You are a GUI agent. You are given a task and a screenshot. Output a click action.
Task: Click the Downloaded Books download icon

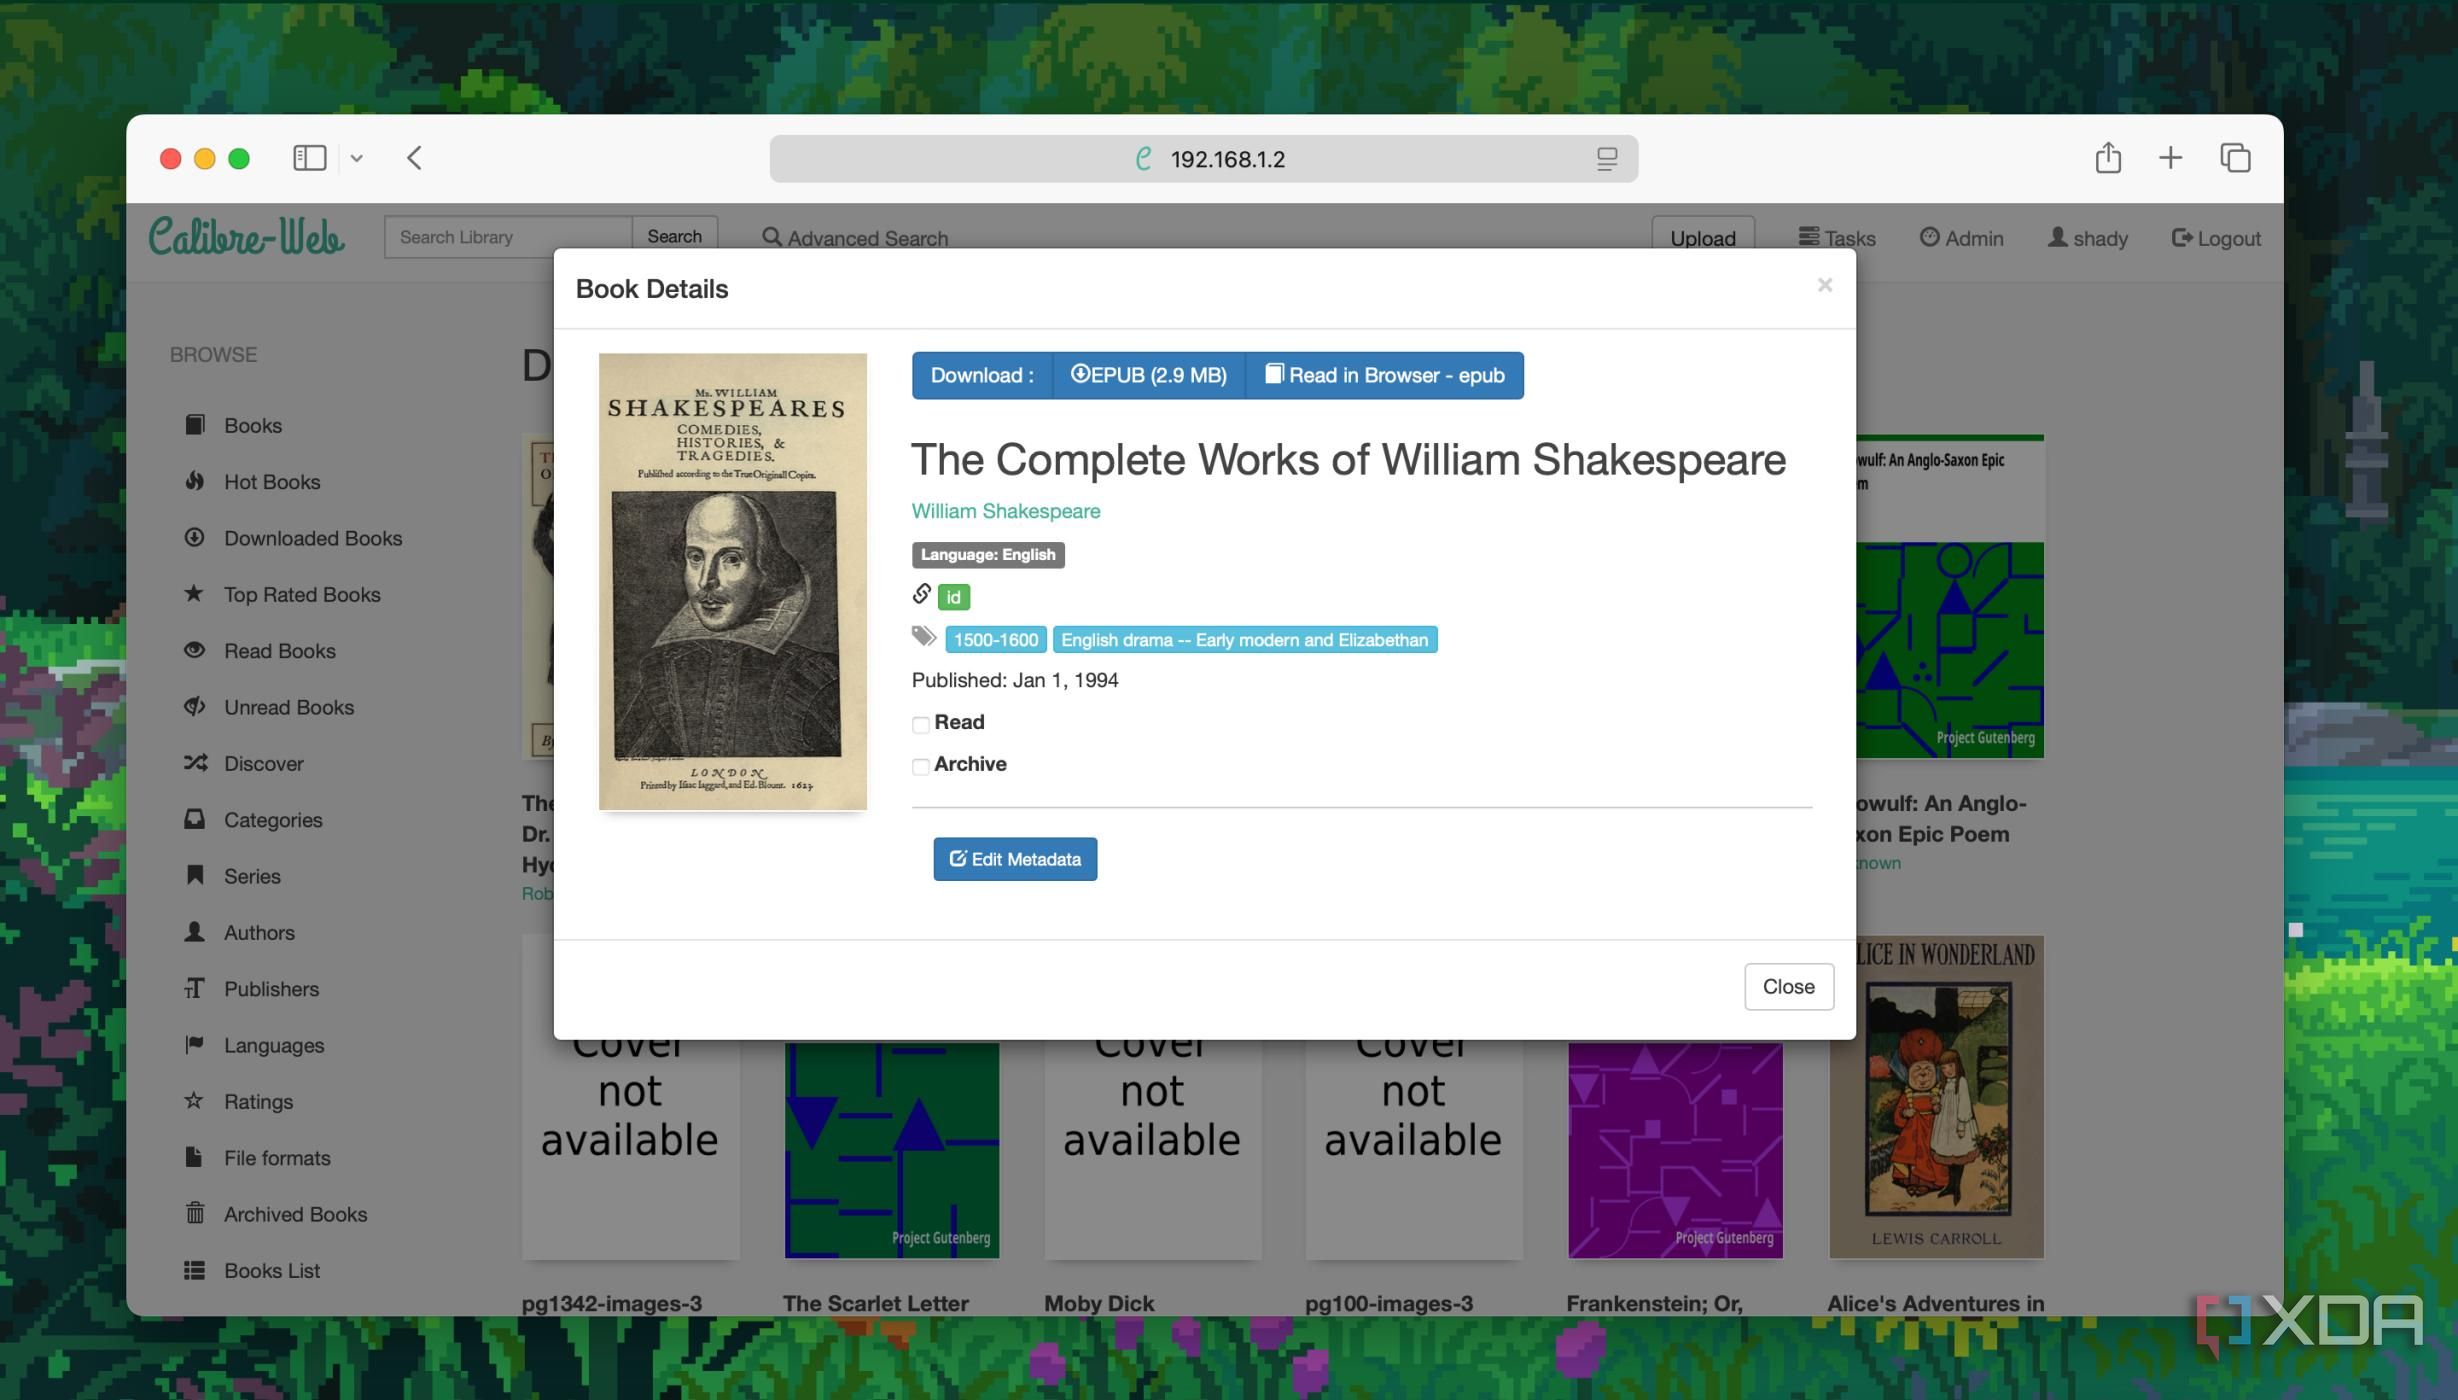click(195, 537)
